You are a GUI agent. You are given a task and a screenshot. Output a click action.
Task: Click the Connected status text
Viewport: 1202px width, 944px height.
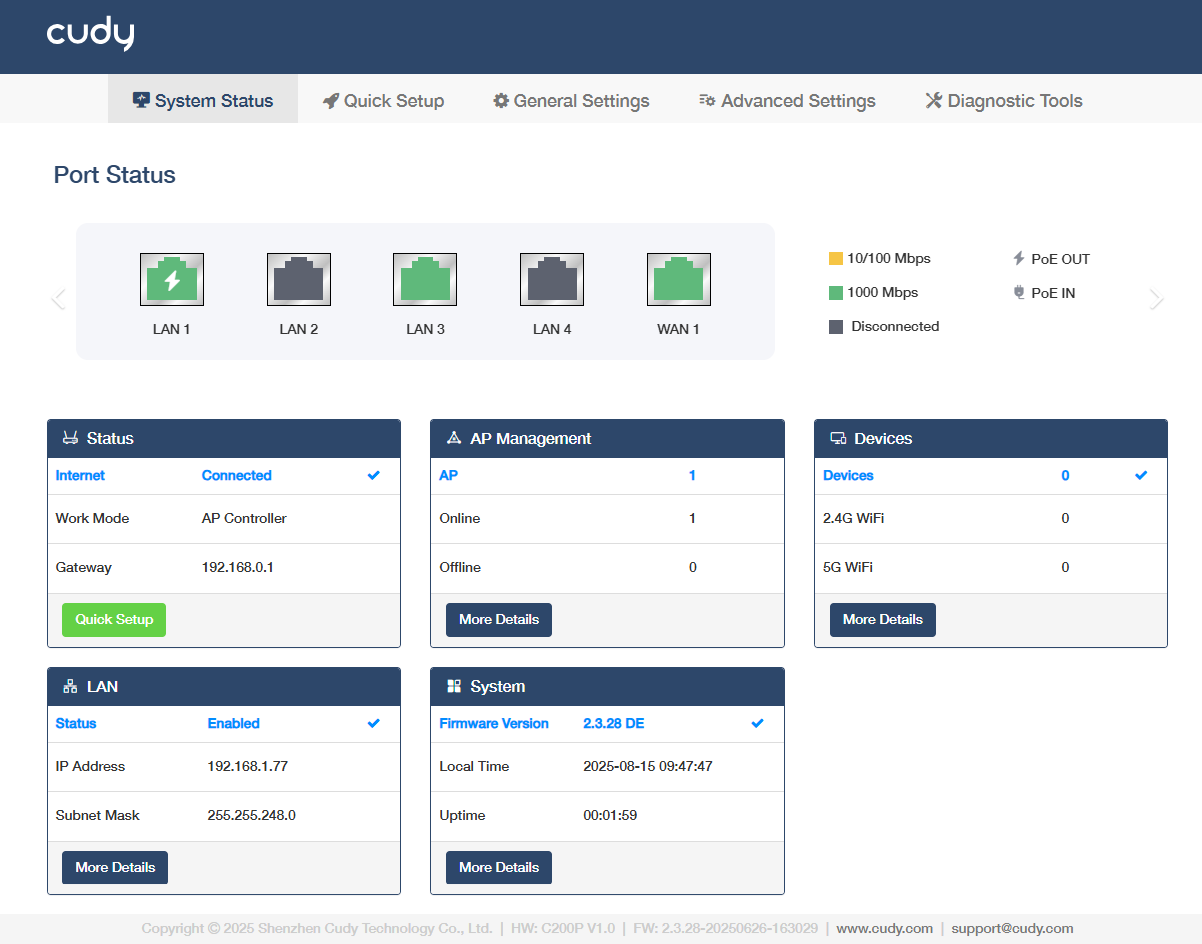click(237, 475)
